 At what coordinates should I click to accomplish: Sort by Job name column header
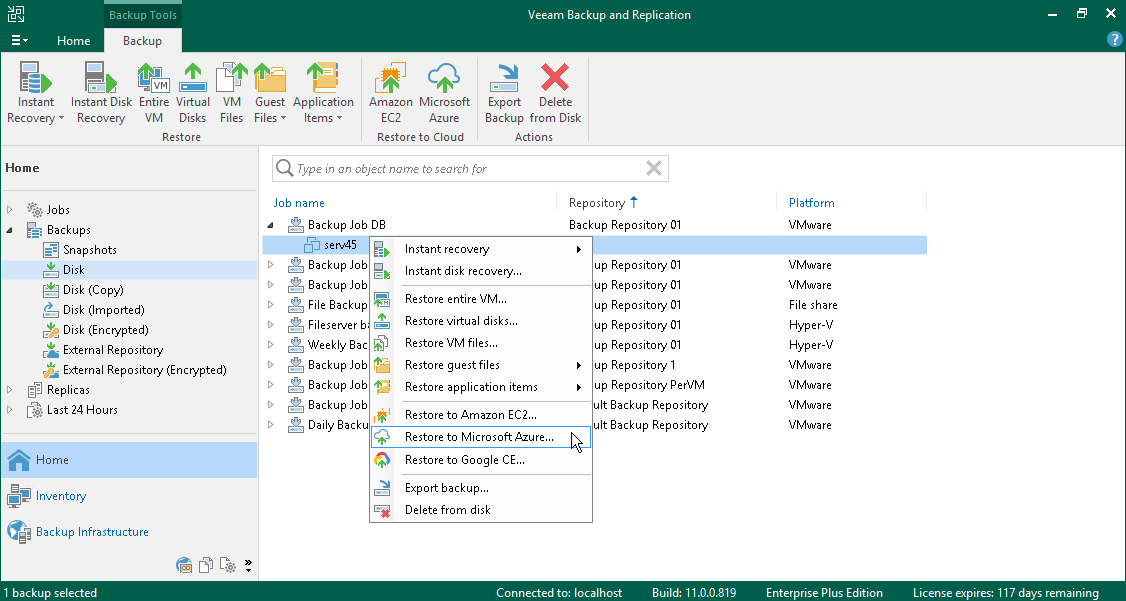click(x=299, y=202)
